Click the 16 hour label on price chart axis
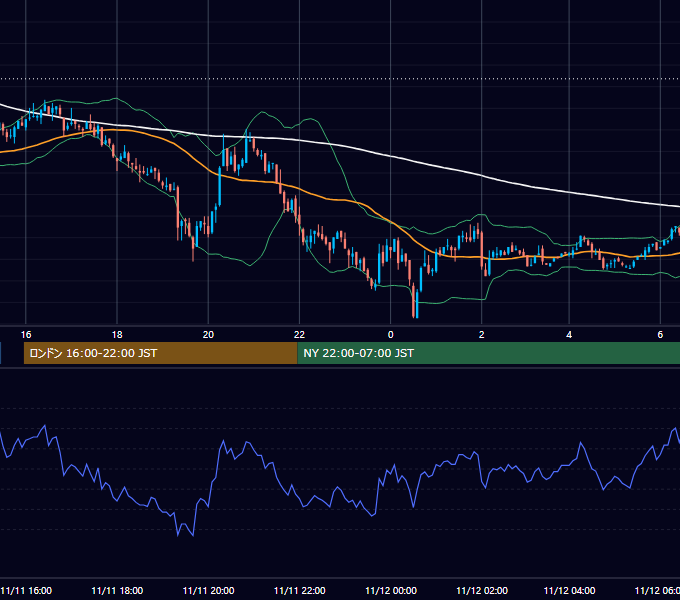Screen dimensions: 680x600 [x=26, y=335]
